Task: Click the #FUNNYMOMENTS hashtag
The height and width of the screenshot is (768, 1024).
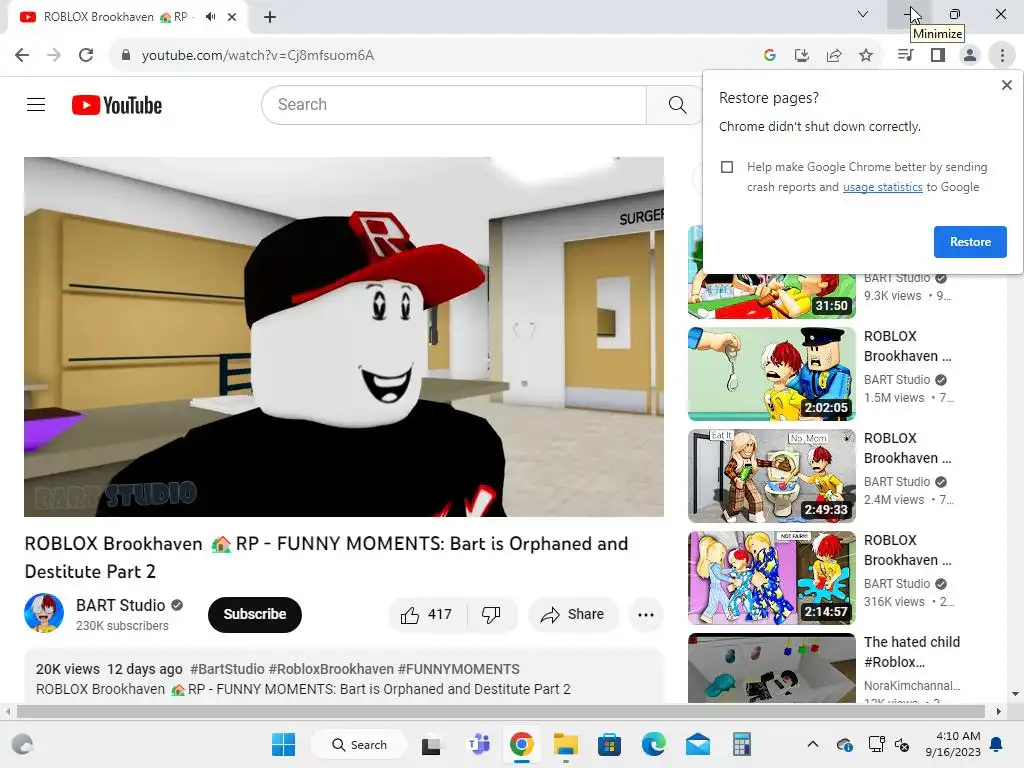Action: tap(458, 669)
